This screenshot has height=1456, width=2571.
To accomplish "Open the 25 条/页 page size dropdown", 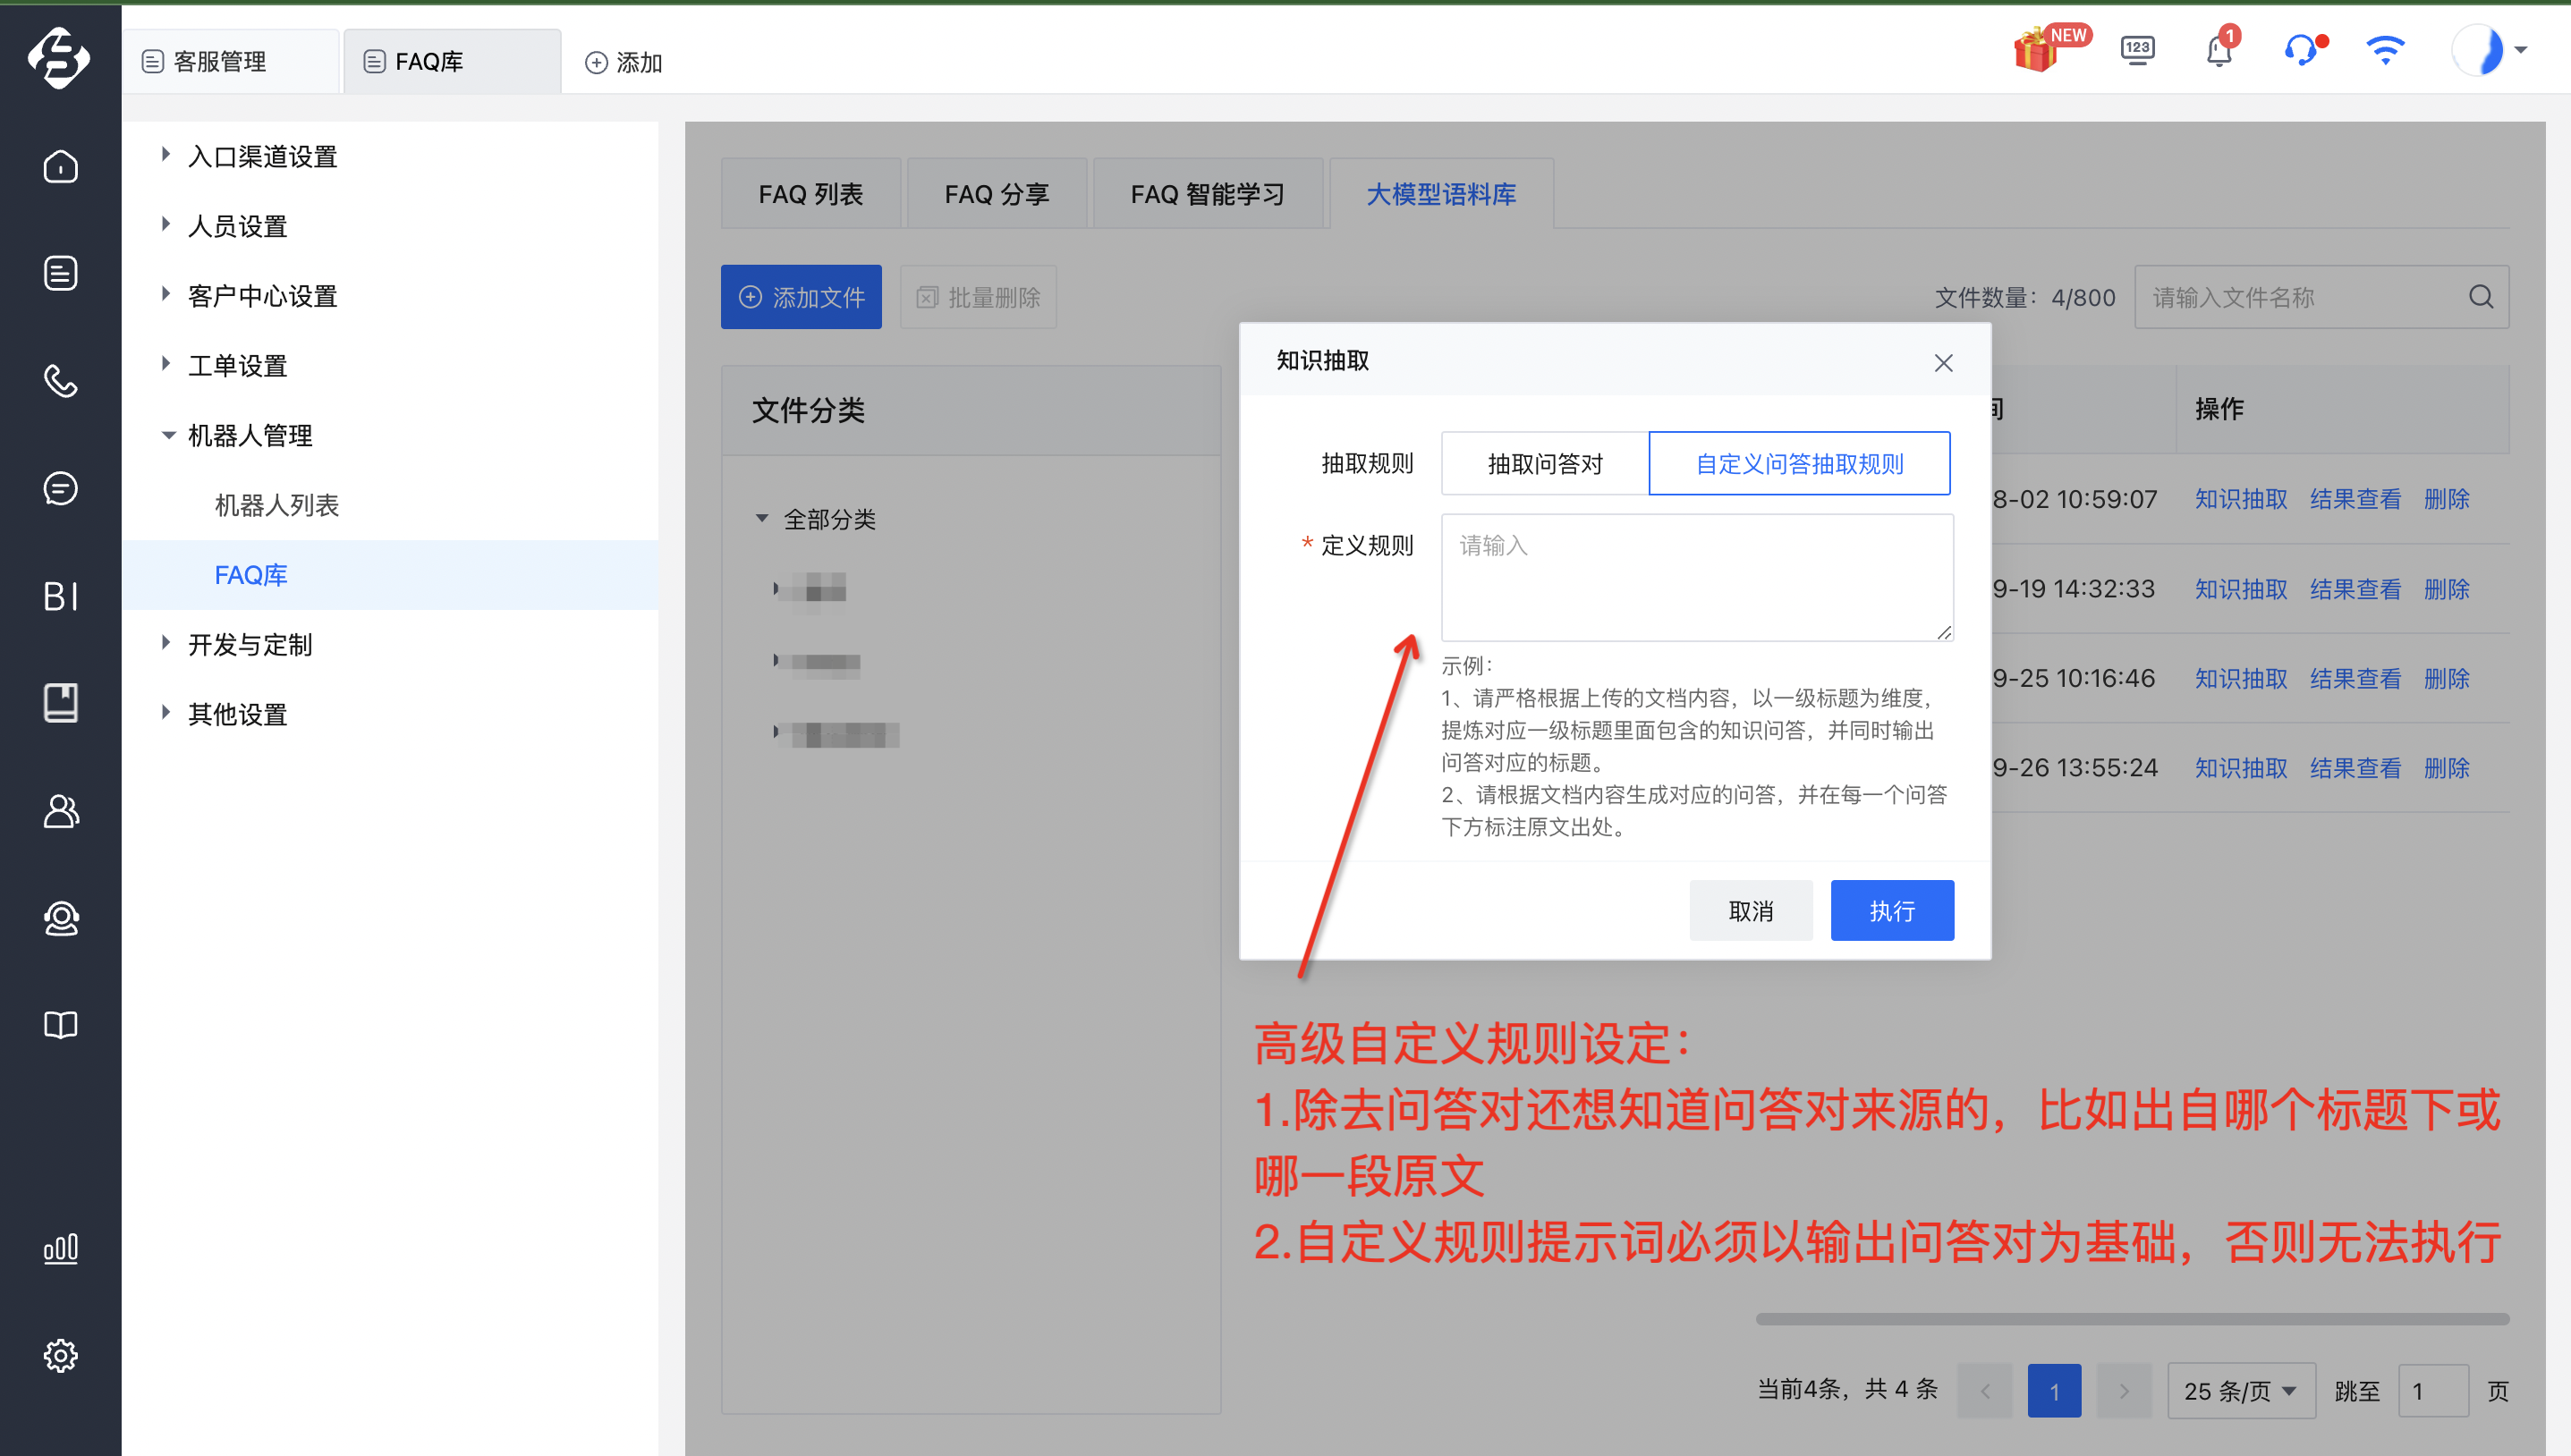I will 2240,1391.
